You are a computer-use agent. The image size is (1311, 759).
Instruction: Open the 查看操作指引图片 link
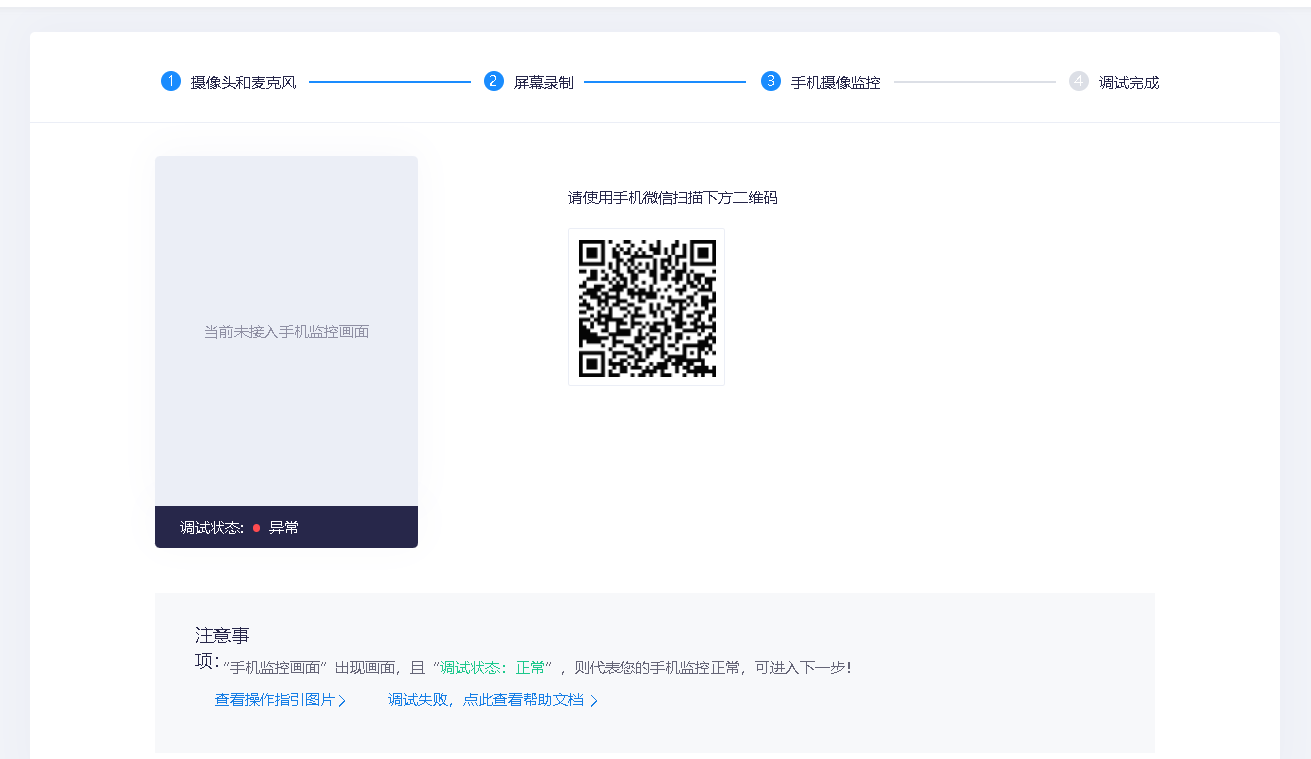pos(275,700)
